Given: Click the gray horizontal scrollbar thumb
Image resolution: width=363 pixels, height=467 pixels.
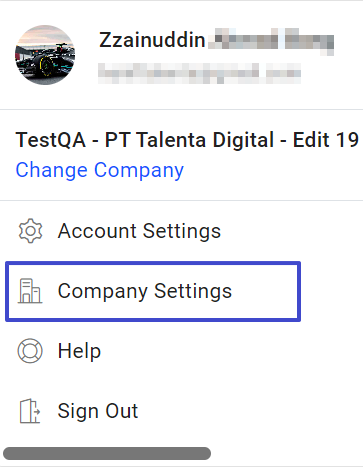Looking at the screenshot, I should click(107, 453).
